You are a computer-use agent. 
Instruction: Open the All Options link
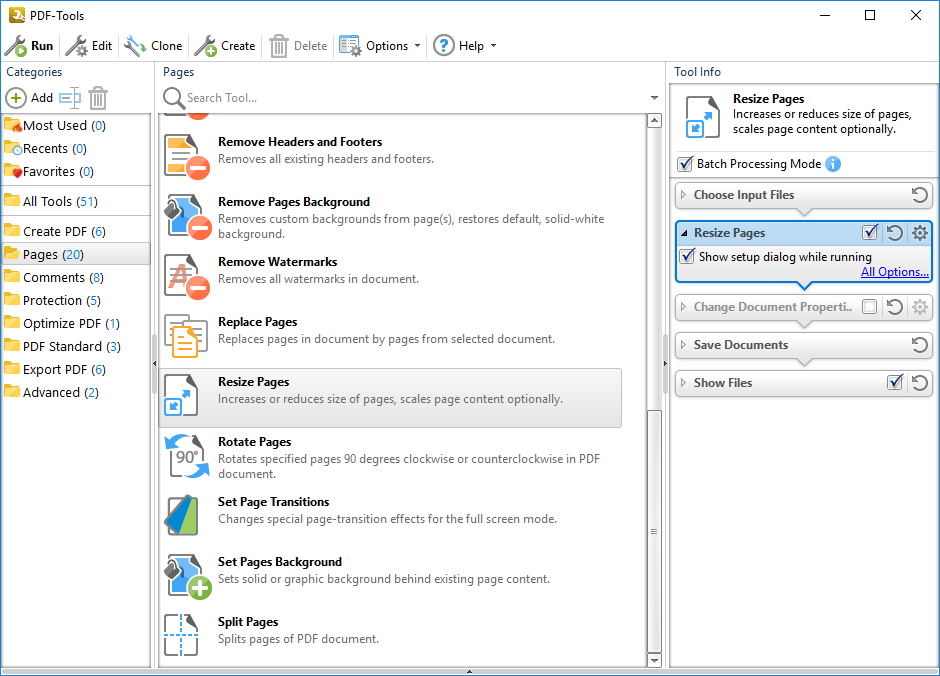point(894,272)
